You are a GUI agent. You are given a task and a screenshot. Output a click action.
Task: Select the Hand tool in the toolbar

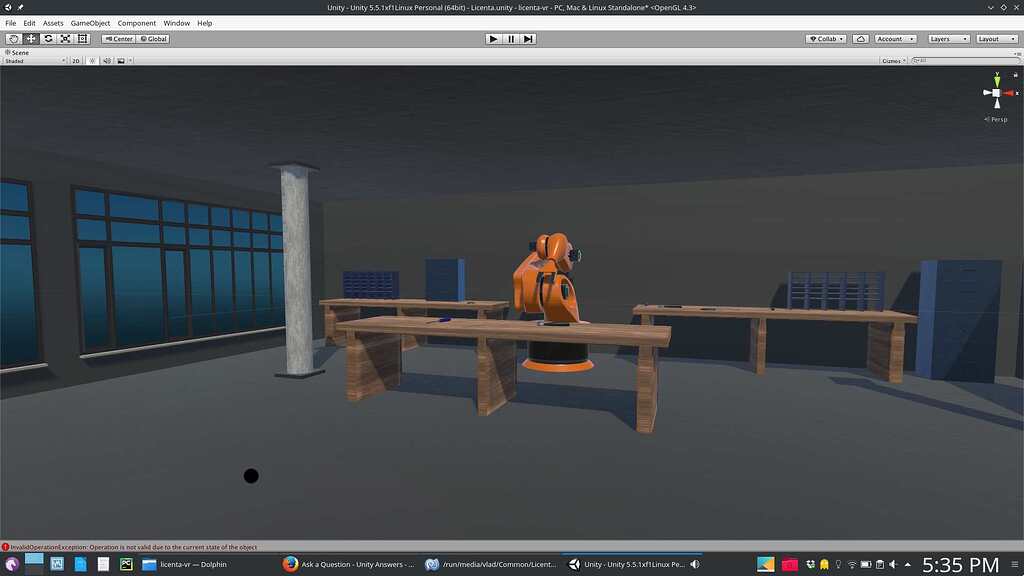pyautogui.click(x=13, y=38)
